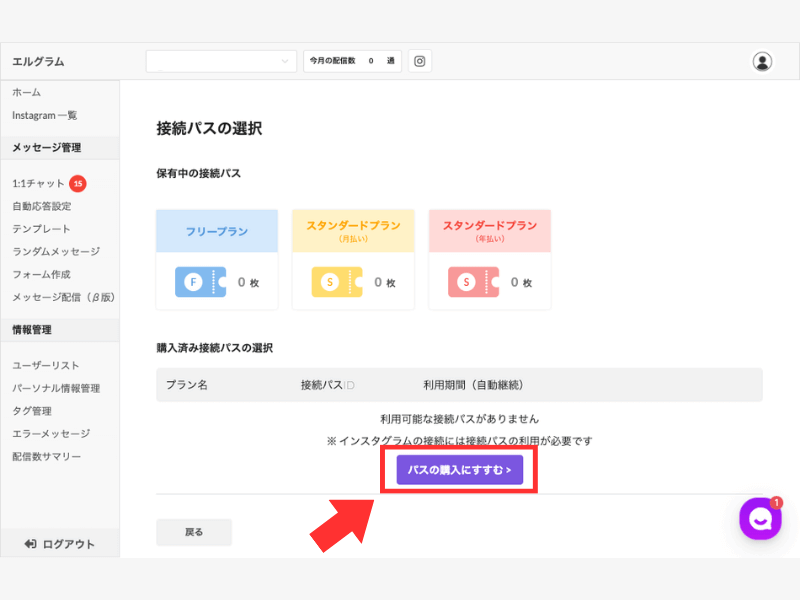Click the 戻る button
This screenshot has height=600, width=800.
(194, 532)
